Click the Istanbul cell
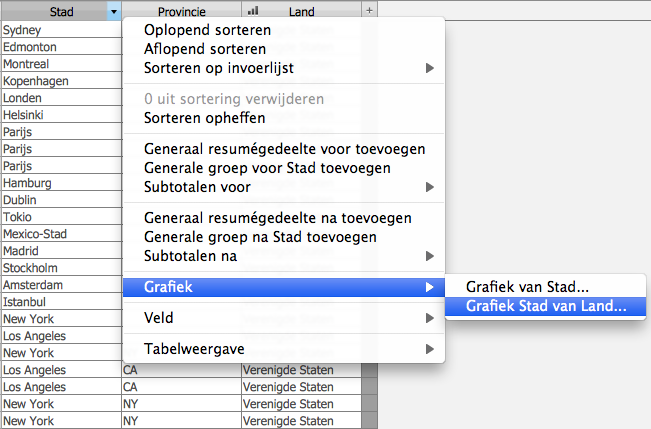 tap(61, 302)
